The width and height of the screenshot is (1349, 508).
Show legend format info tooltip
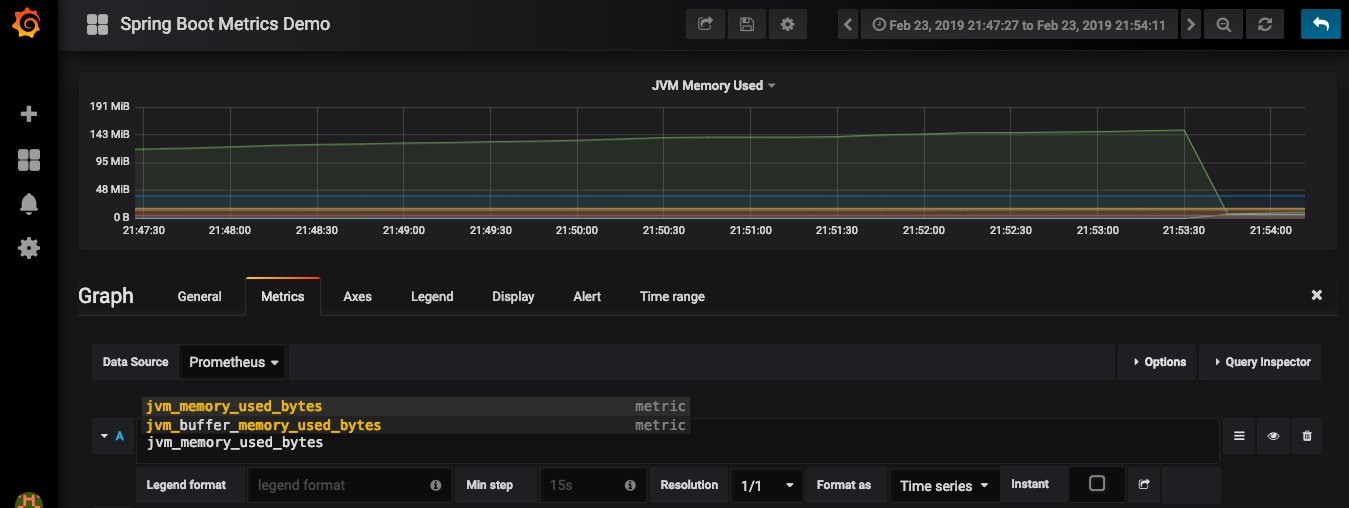435,485
